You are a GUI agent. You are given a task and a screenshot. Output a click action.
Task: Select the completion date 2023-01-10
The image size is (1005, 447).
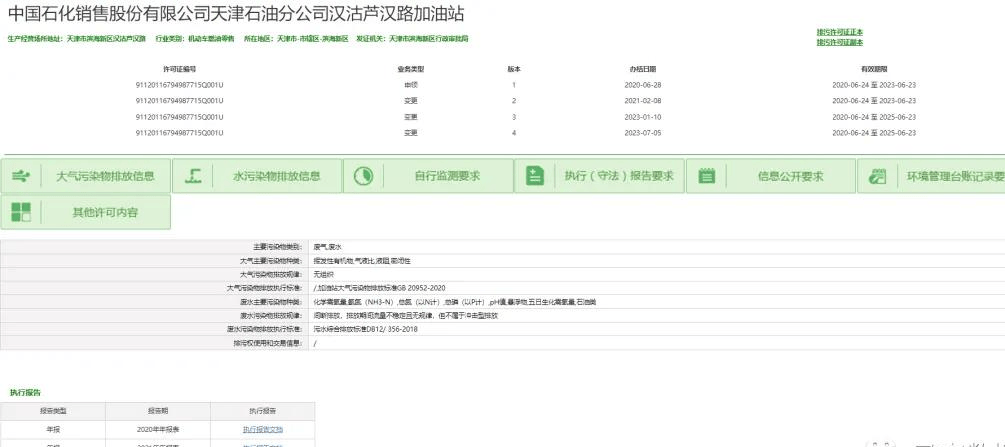[643, 117]
